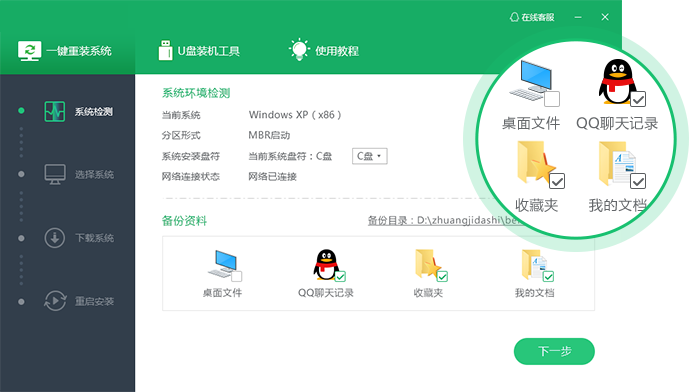This screenshot has width=689, height=392.
Task: Switch to the 一键重装系统 tab
Action: 65,51
